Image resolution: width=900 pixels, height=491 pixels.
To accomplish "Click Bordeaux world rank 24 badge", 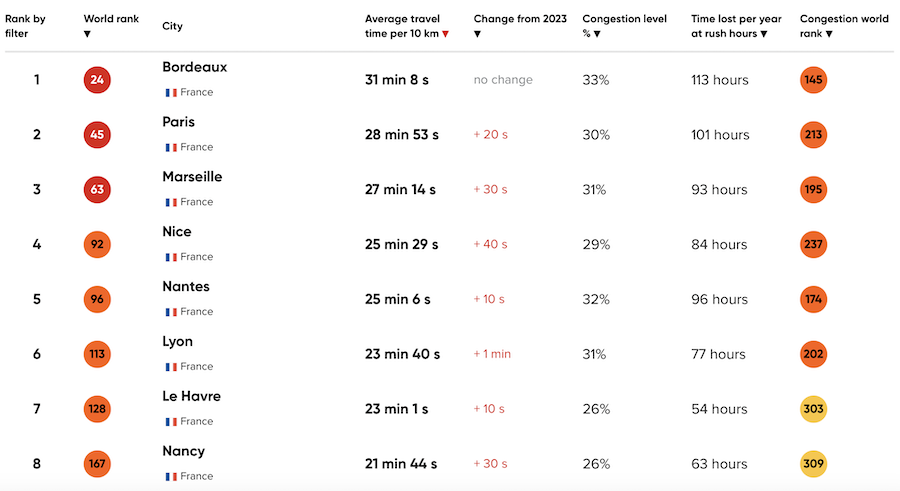I will 97,80.
